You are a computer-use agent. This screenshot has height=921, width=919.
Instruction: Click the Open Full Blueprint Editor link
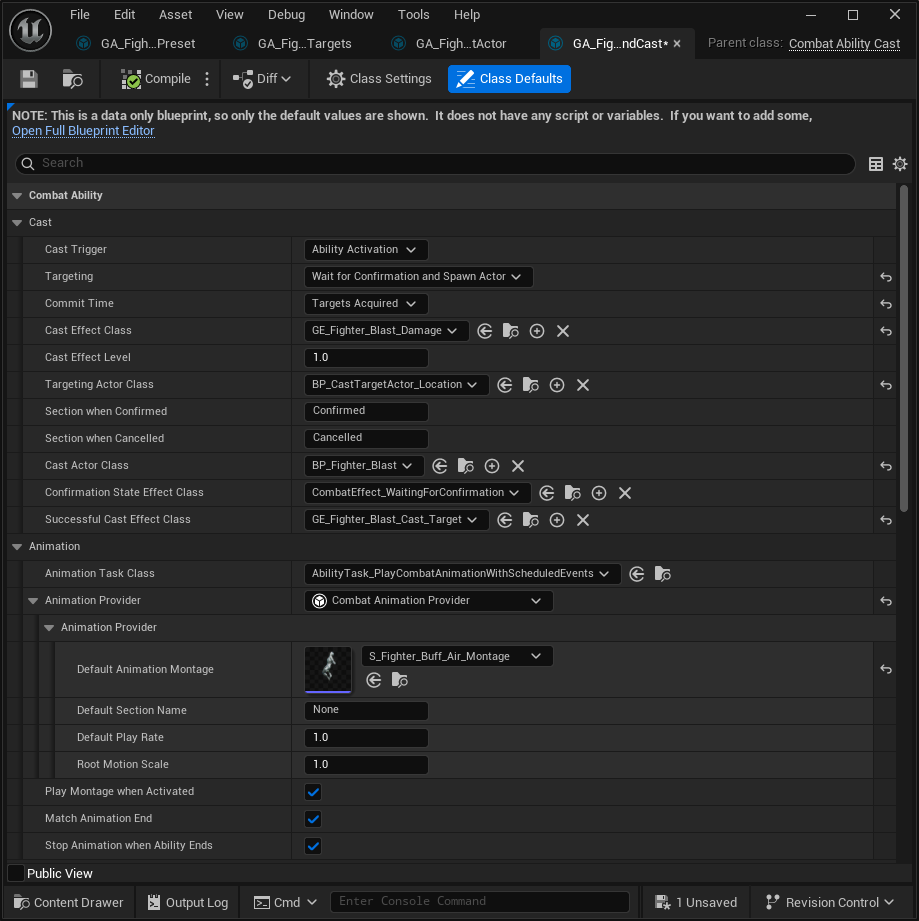coord(83,131)
